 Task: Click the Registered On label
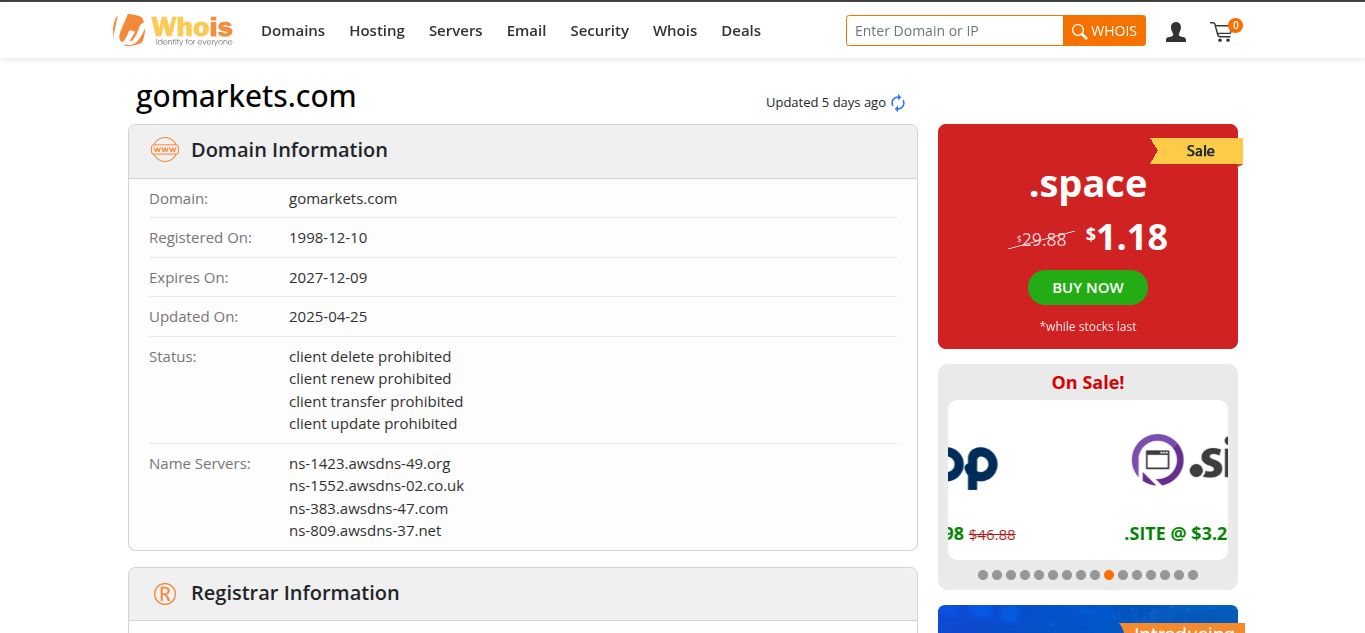coord(201,238)
